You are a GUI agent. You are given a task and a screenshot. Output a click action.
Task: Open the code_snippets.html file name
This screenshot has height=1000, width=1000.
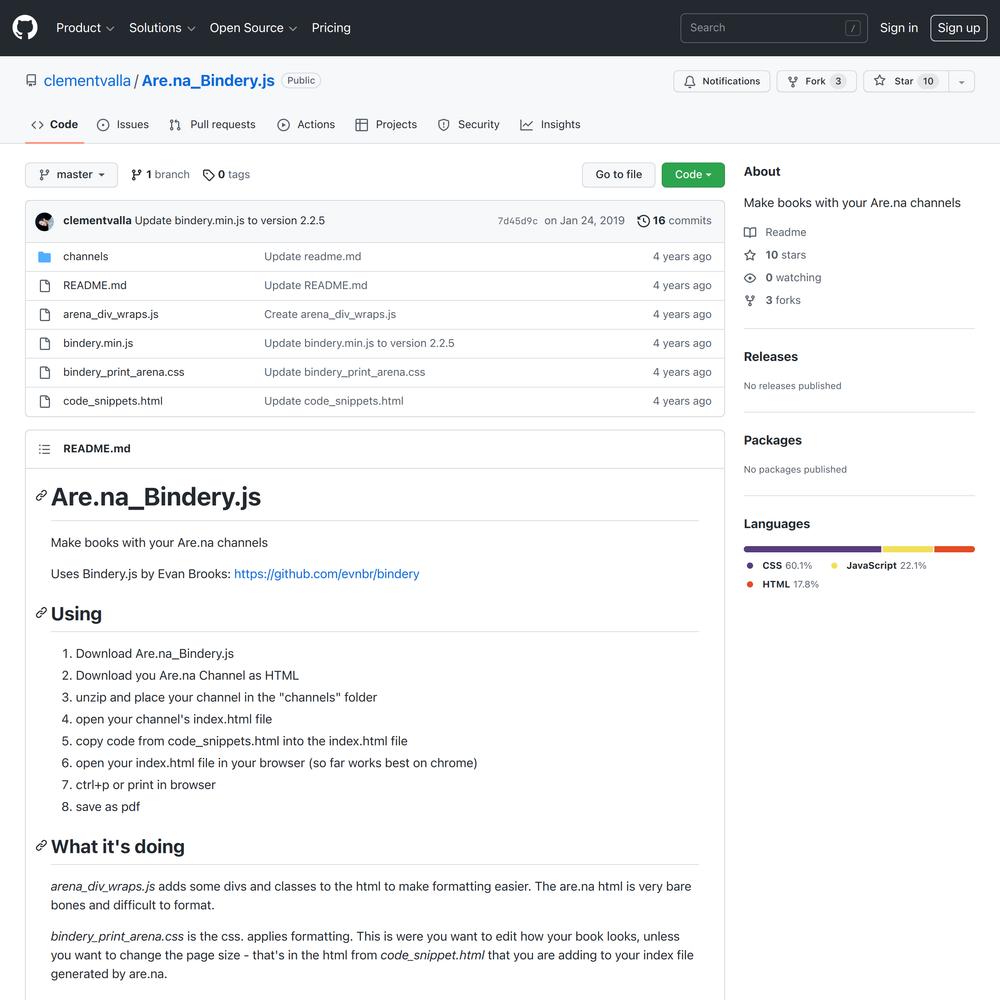coord(113,402)
